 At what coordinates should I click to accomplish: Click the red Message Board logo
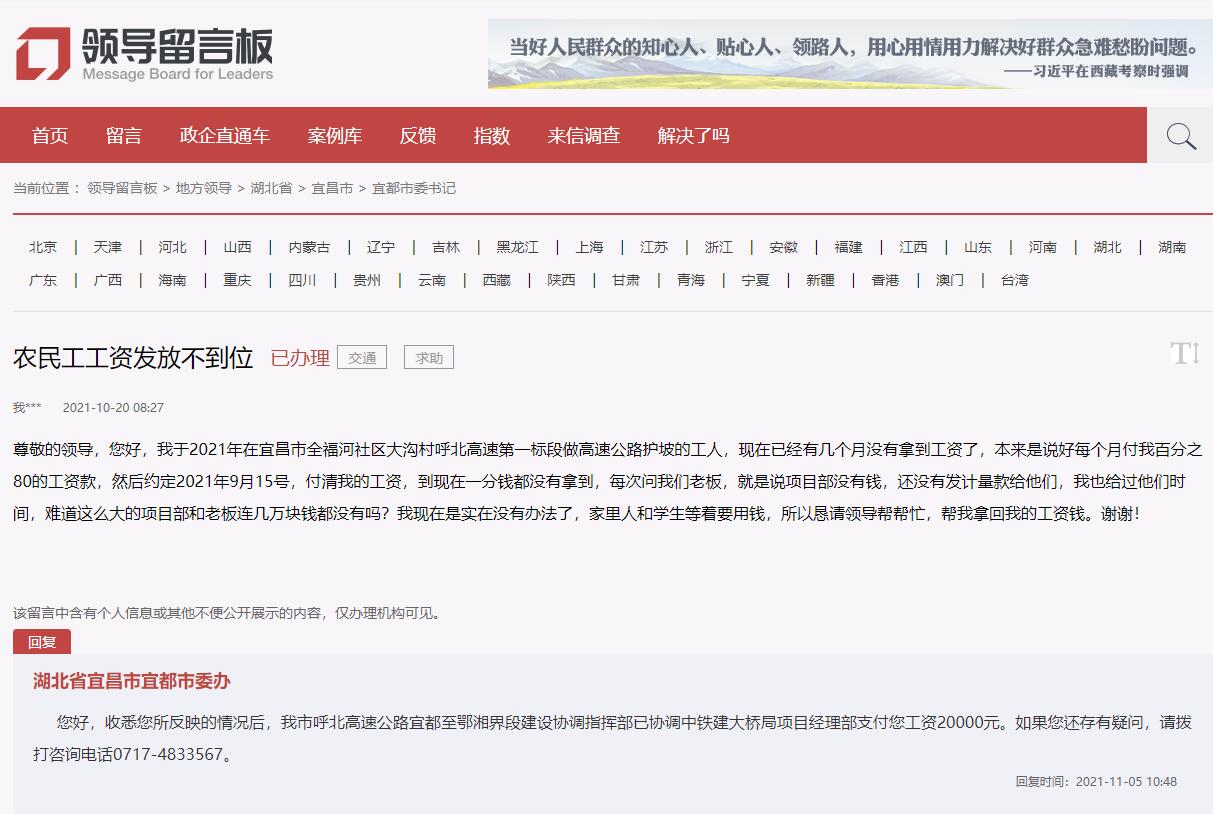tap(43, 54)
